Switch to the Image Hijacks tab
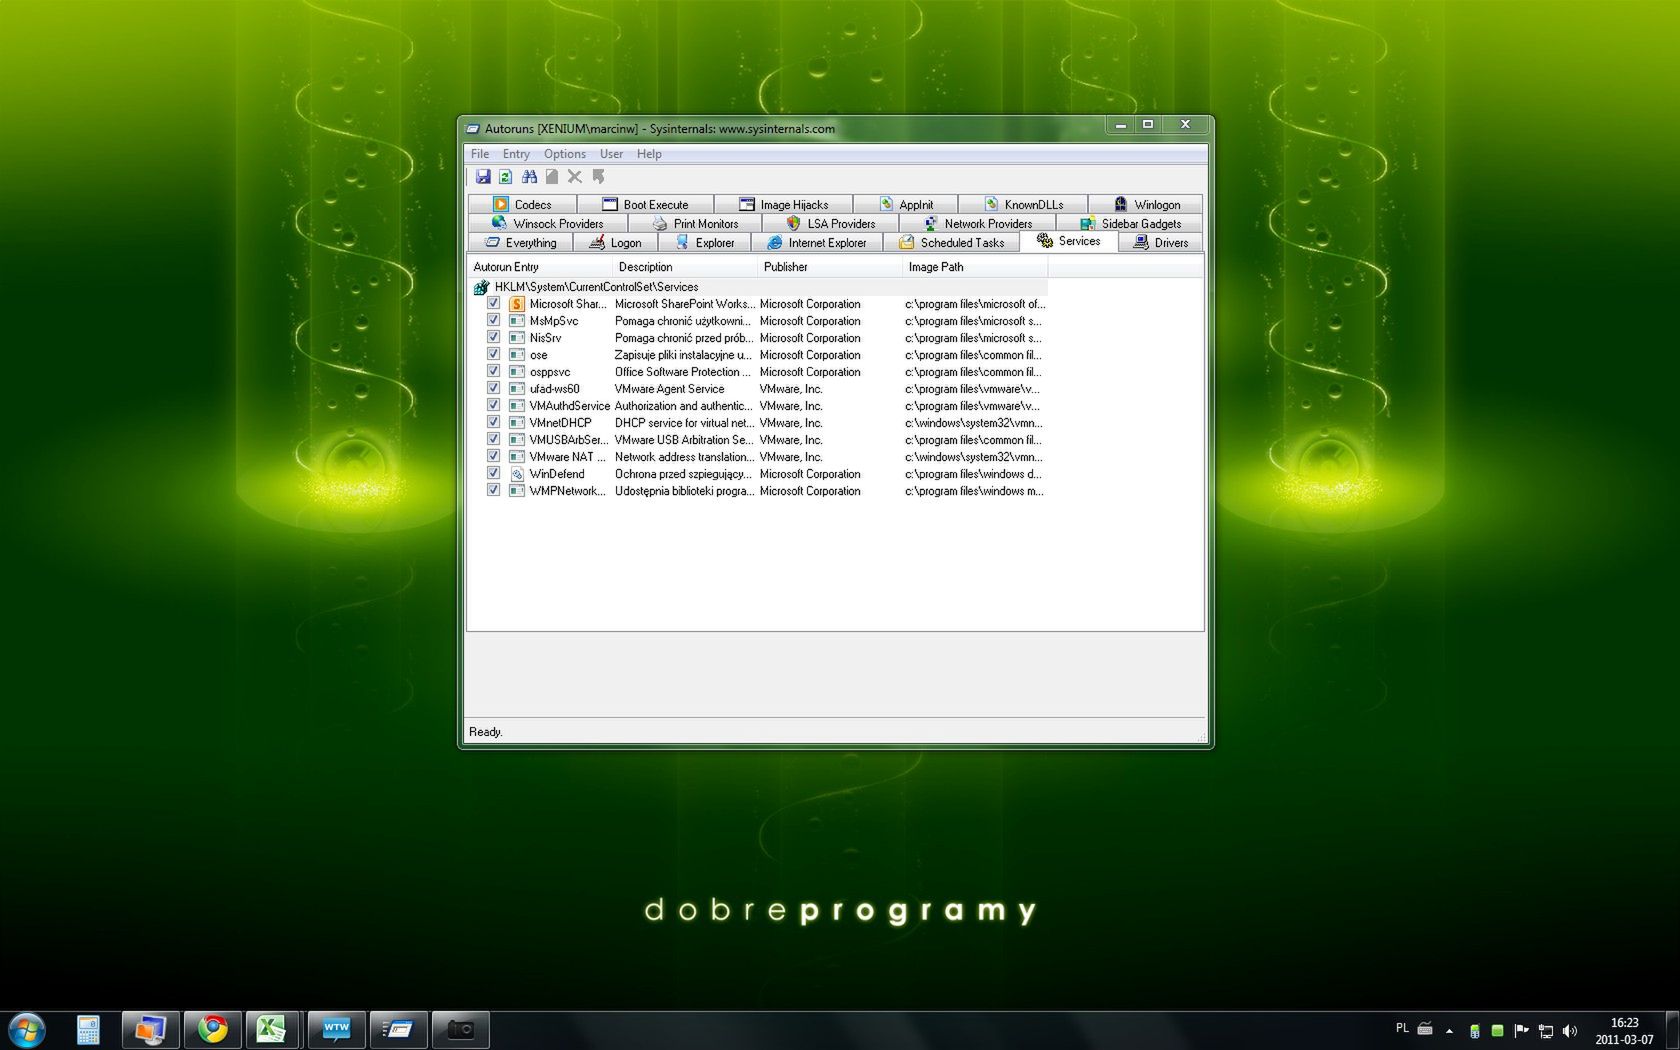 pos(783,204)
